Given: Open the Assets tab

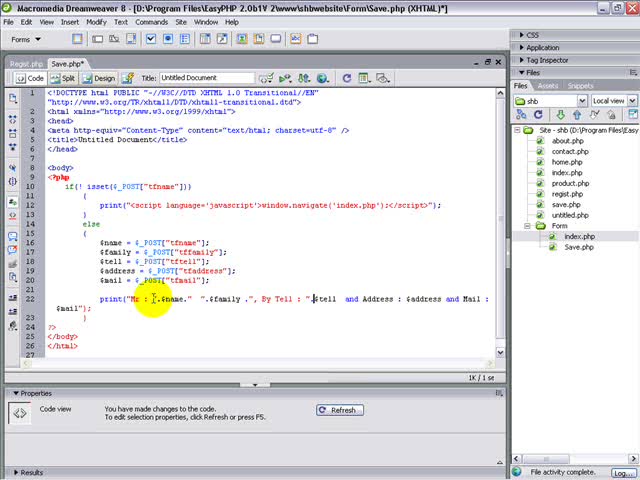Looking at the screenshot, I should pos(548,86).
